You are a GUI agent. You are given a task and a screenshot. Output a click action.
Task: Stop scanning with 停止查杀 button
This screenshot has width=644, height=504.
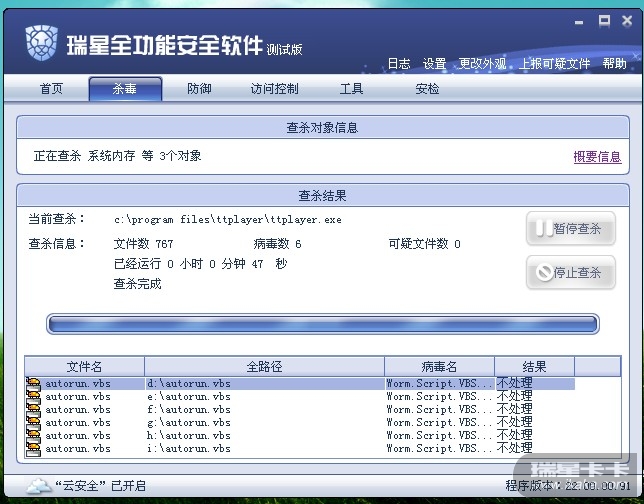[x=571, y=272]
